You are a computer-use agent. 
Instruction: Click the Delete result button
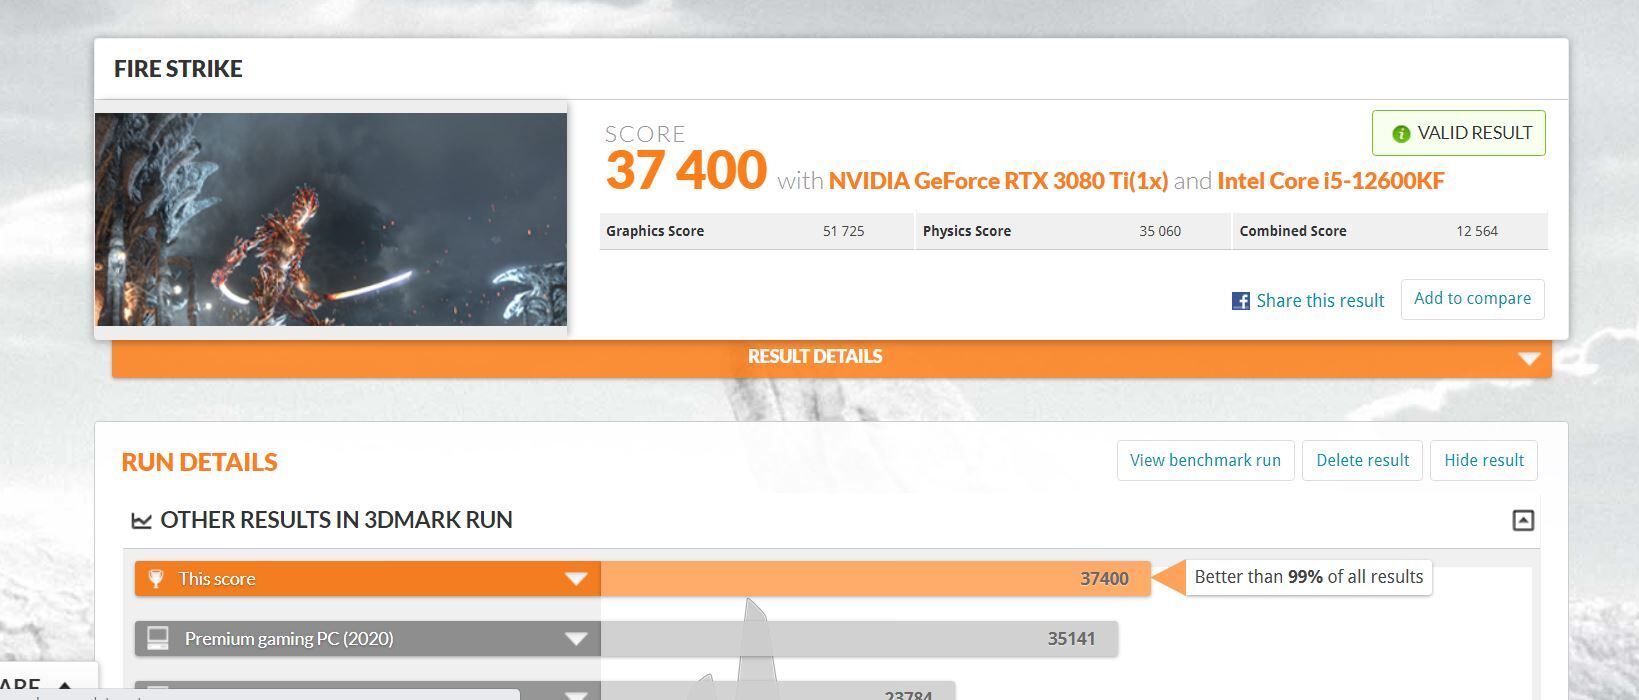click(1362, 460)
